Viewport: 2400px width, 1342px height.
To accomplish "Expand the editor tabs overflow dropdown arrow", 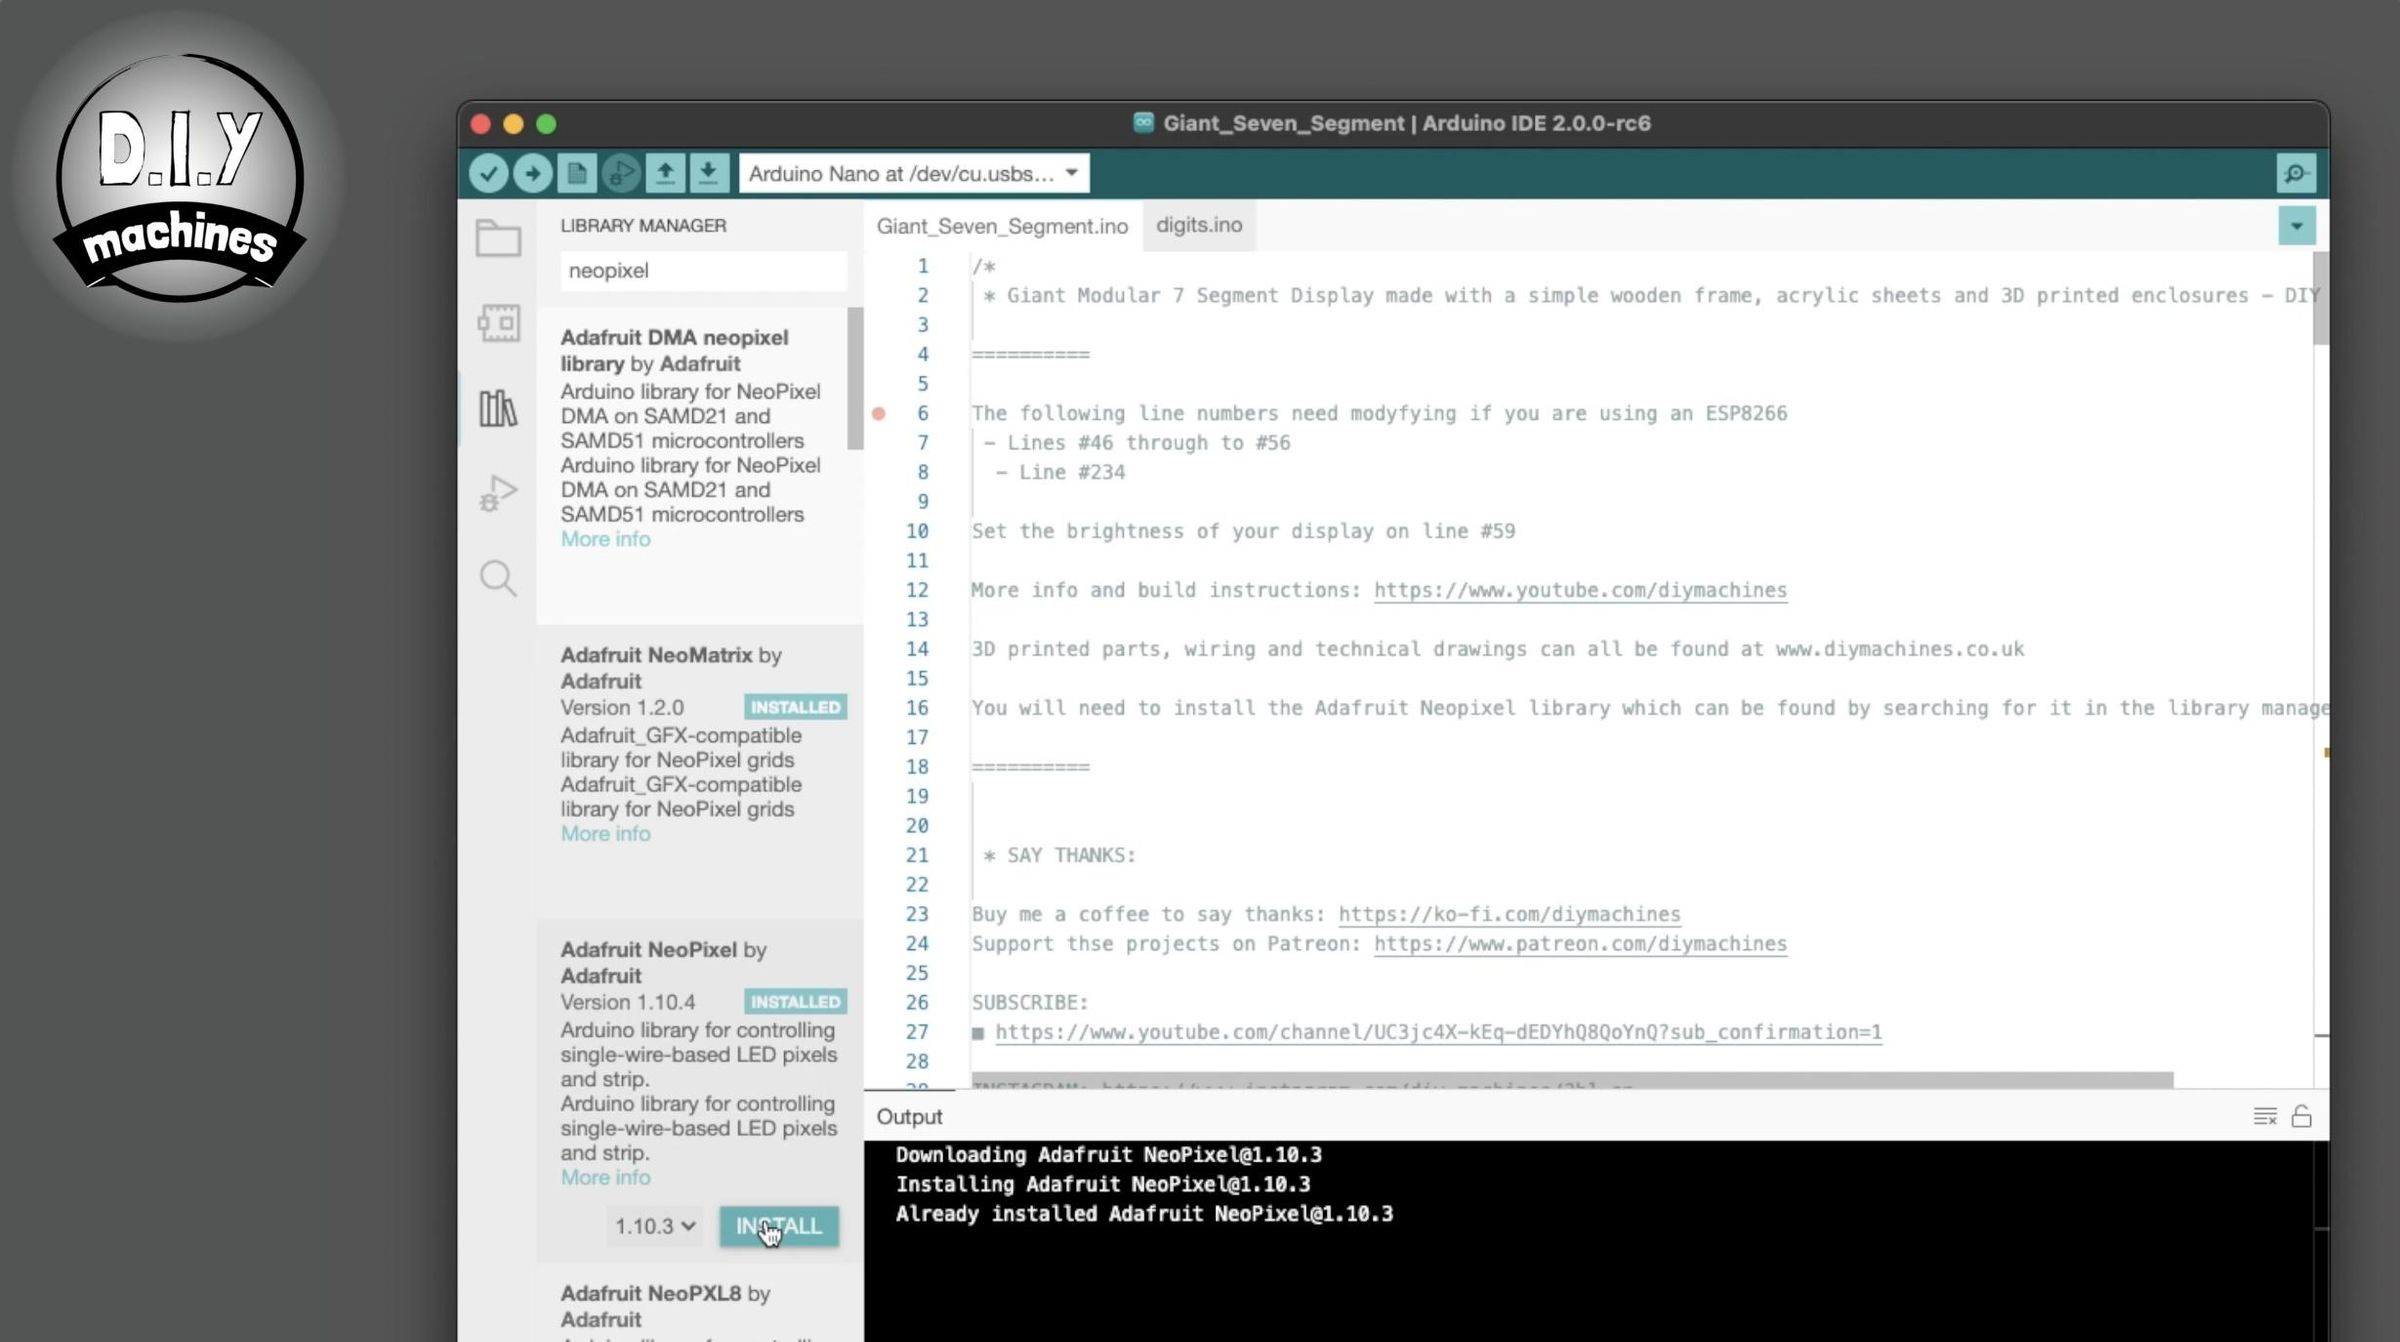I will [2296, 226].
